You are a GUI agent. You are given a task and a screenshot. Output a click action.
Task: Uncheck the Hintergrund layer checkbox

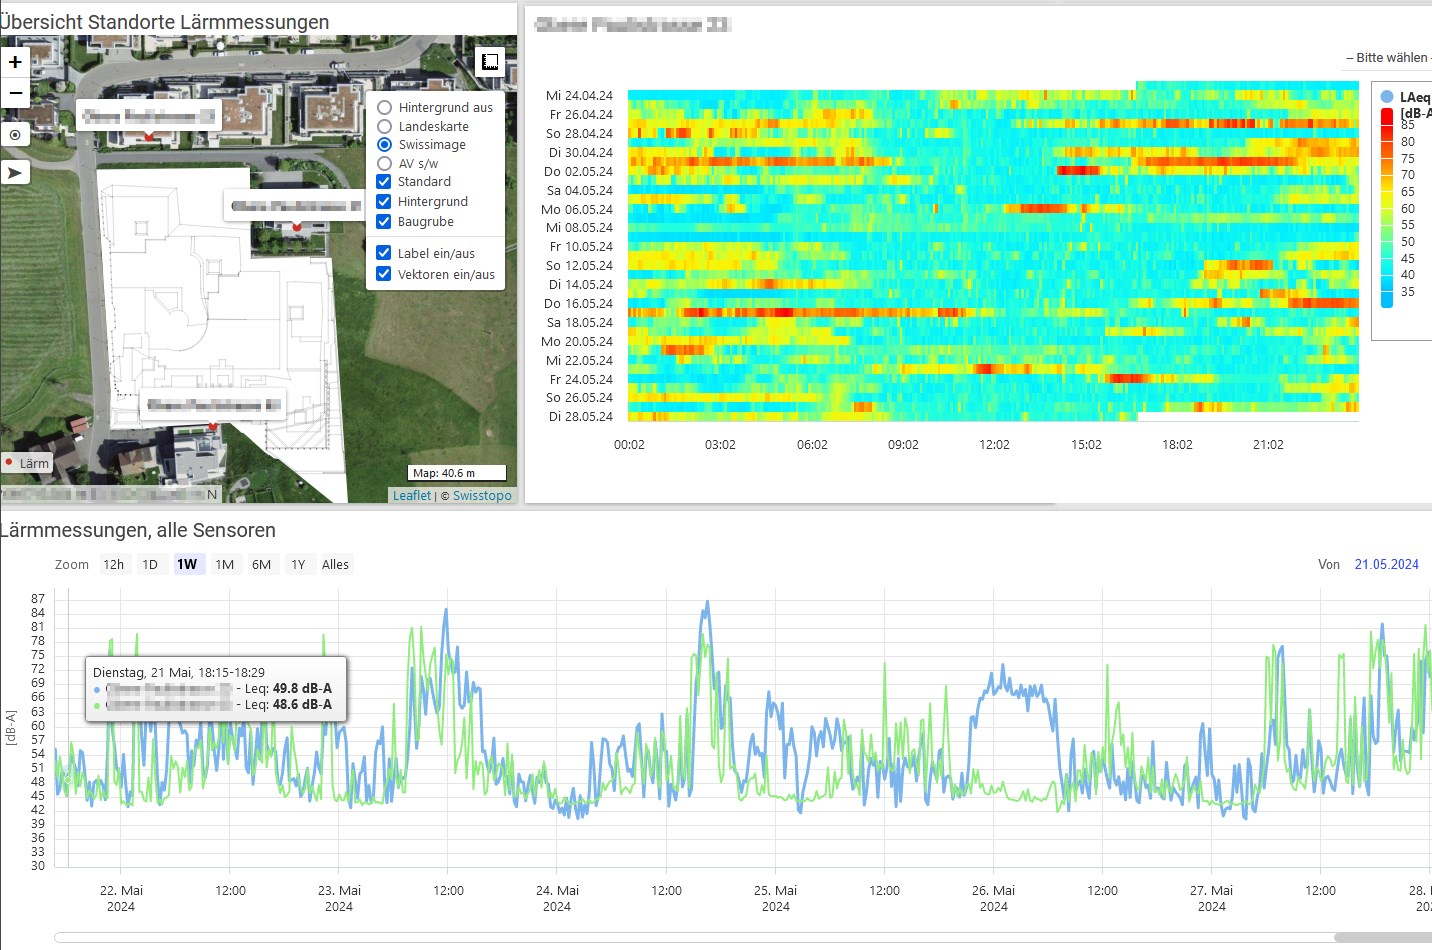click(x=383, y=201)
